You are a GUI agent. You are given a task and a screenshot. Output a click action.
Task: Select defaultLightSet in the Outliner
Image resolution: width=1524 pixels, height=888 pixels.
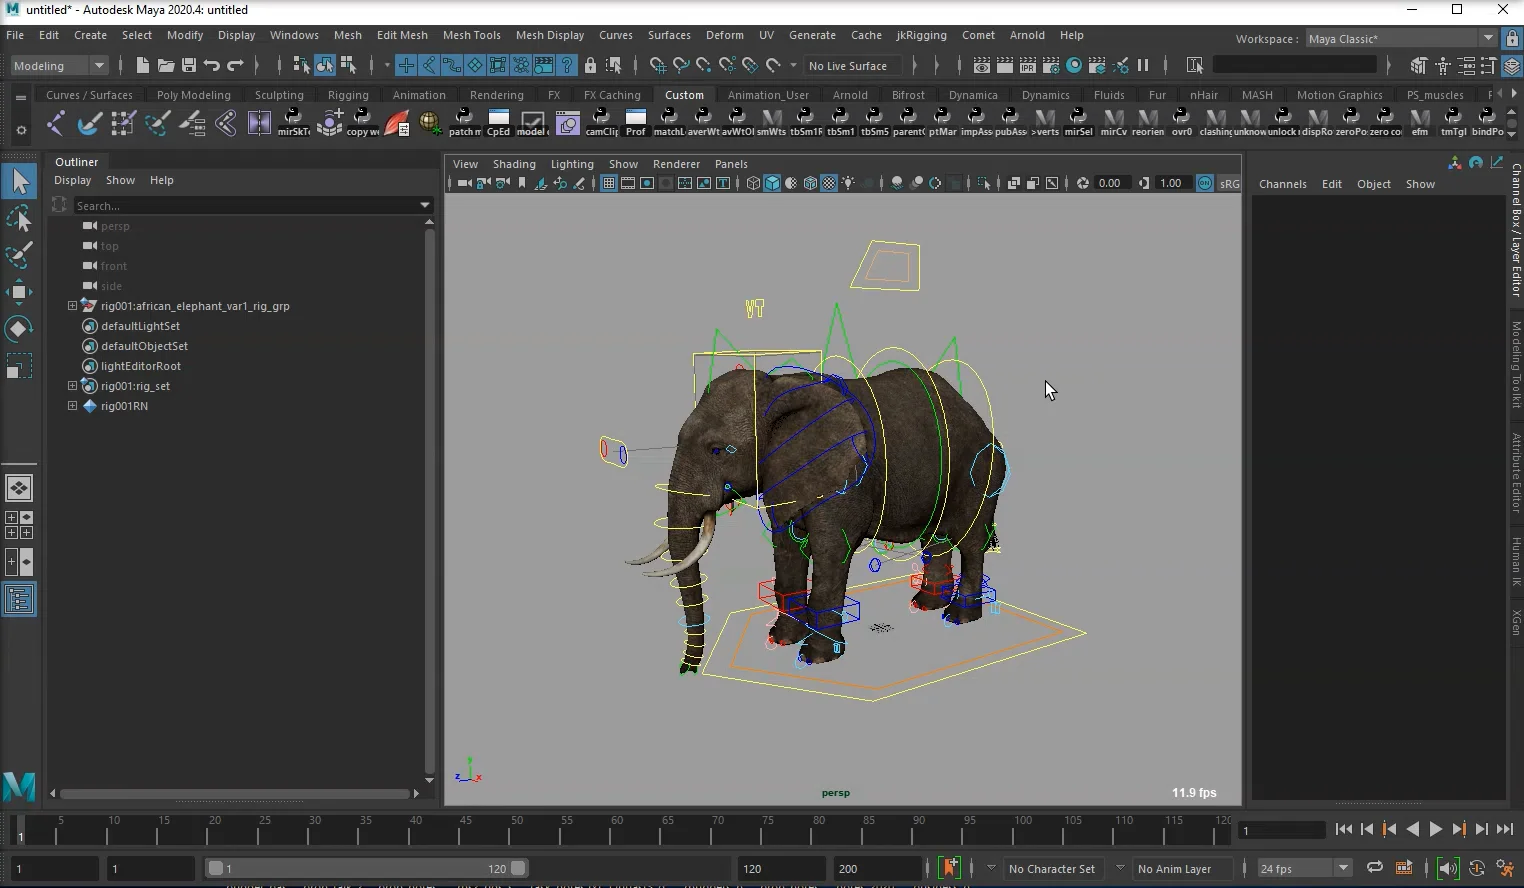point(140,326)
